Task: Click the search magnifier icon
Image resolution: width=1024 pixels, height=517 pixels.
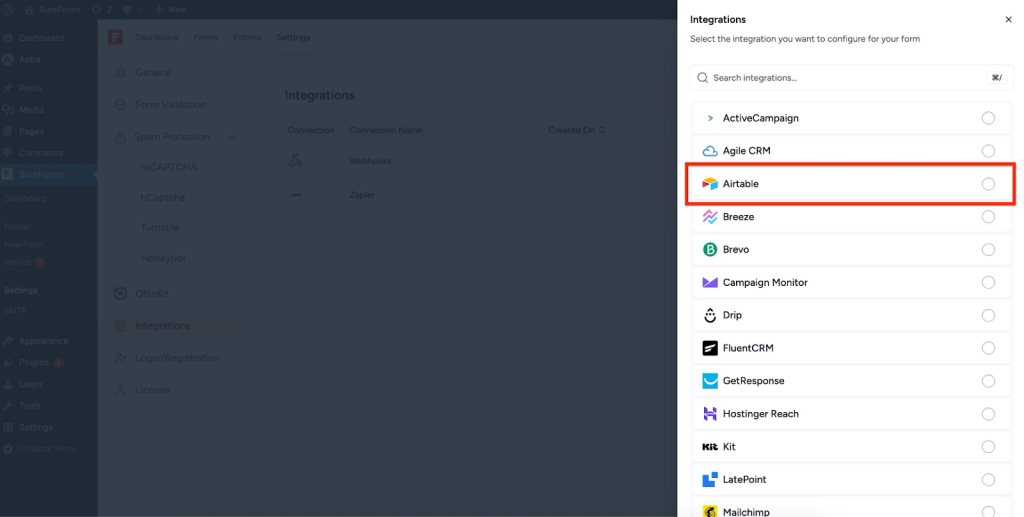Action: click(703, 78)
